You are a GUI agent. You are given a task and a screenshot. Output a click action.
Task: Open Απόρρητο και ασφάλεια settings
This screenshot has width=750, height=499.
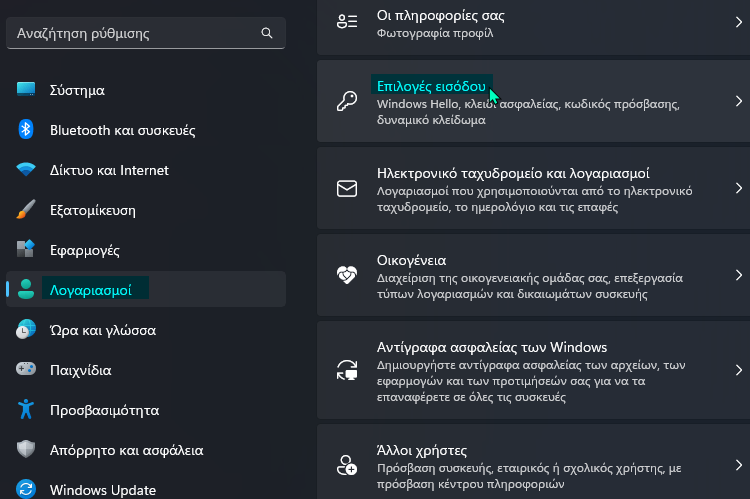[146, 450]
